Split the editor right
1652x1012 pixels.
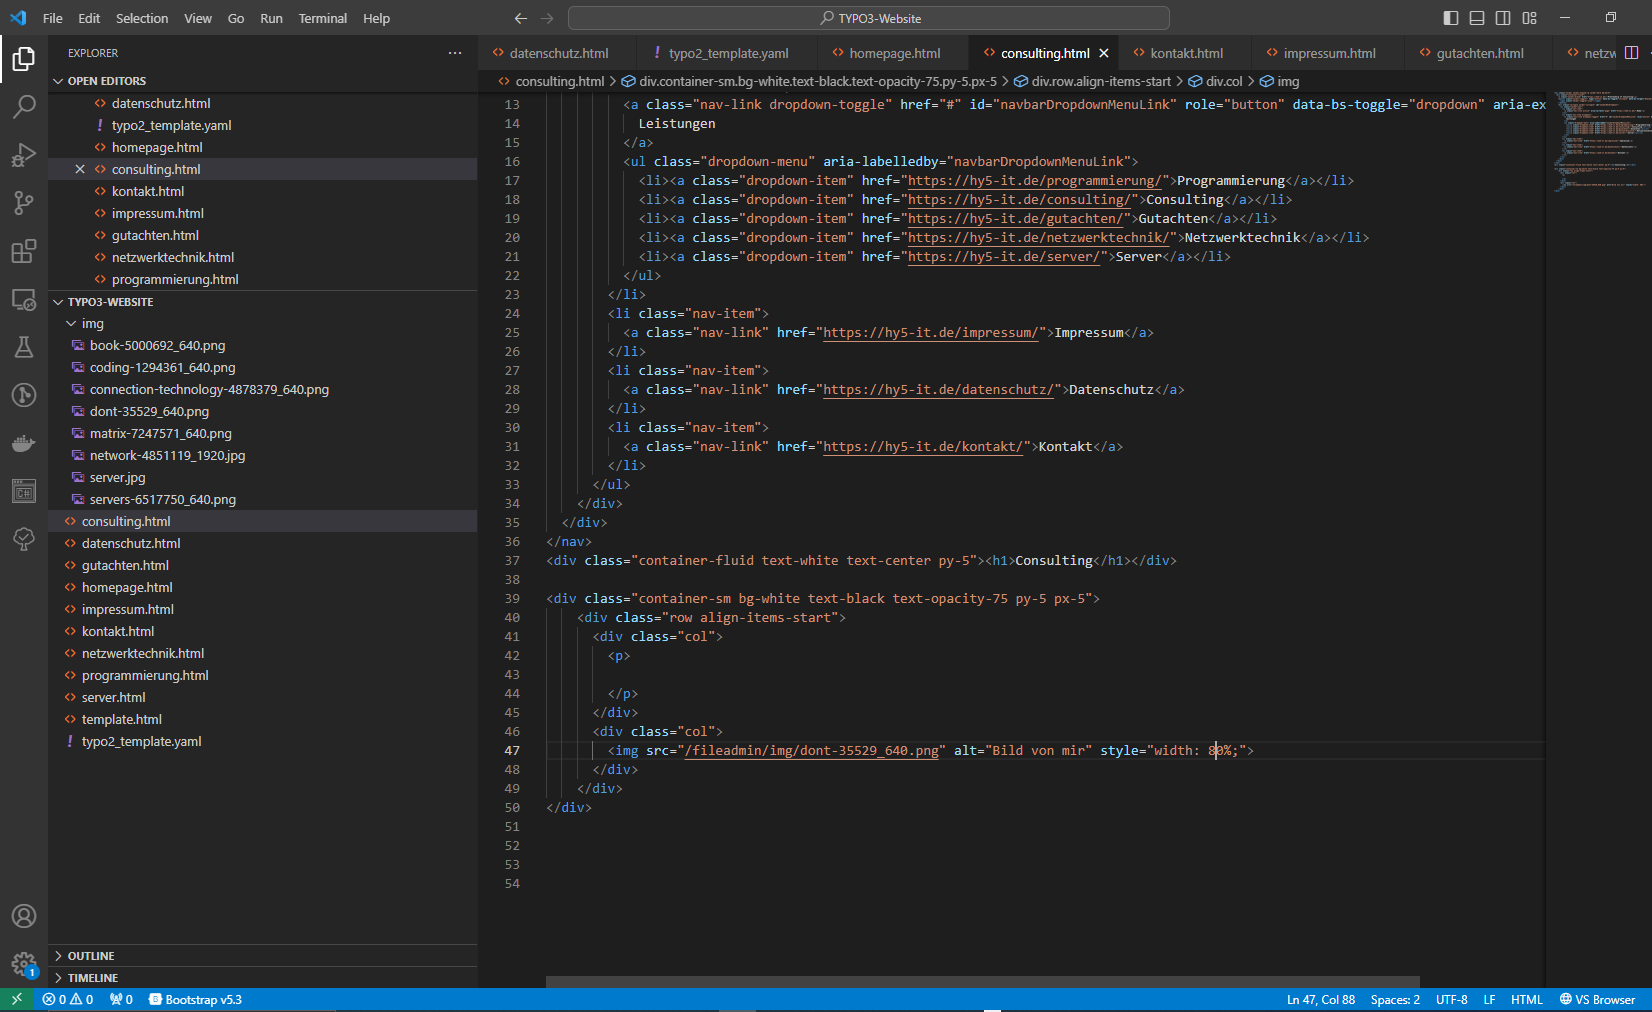point(1631,53)
